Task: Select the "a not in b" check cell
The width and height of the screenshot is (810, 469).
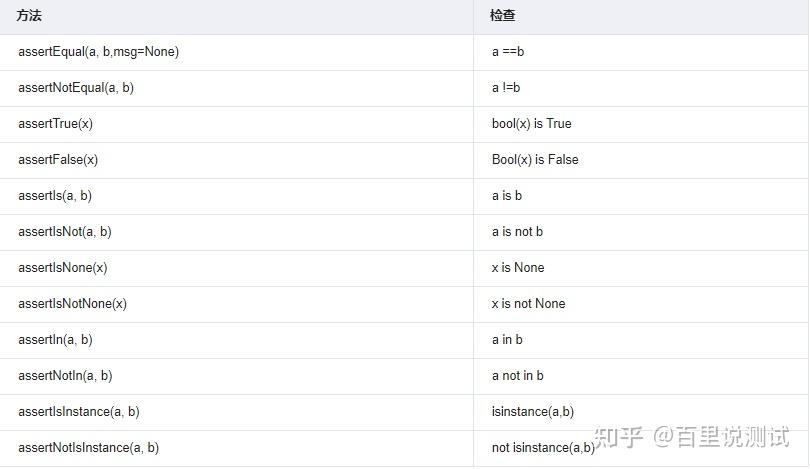Action: tap(518, 375)
